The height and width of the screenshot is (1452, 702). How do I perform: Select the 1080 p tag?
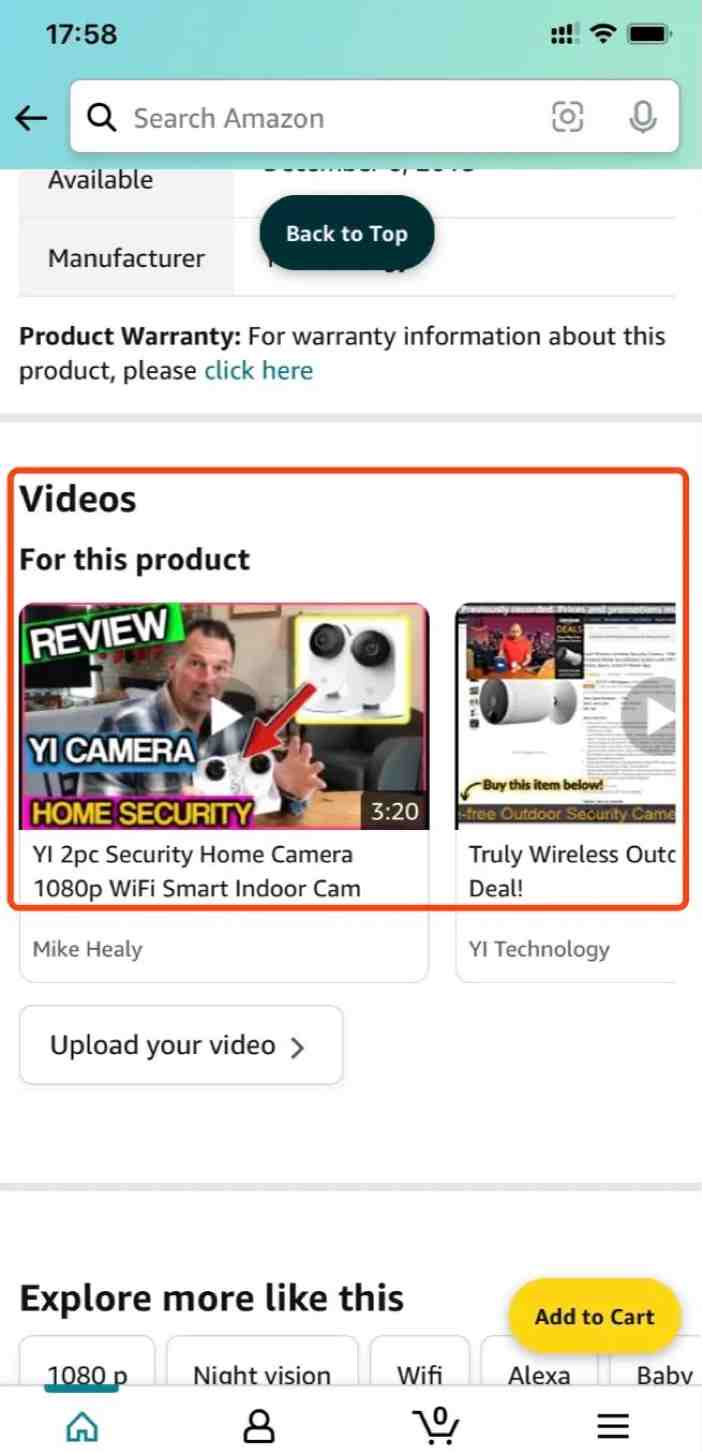pyautogui.click(x=87, y=1372)
